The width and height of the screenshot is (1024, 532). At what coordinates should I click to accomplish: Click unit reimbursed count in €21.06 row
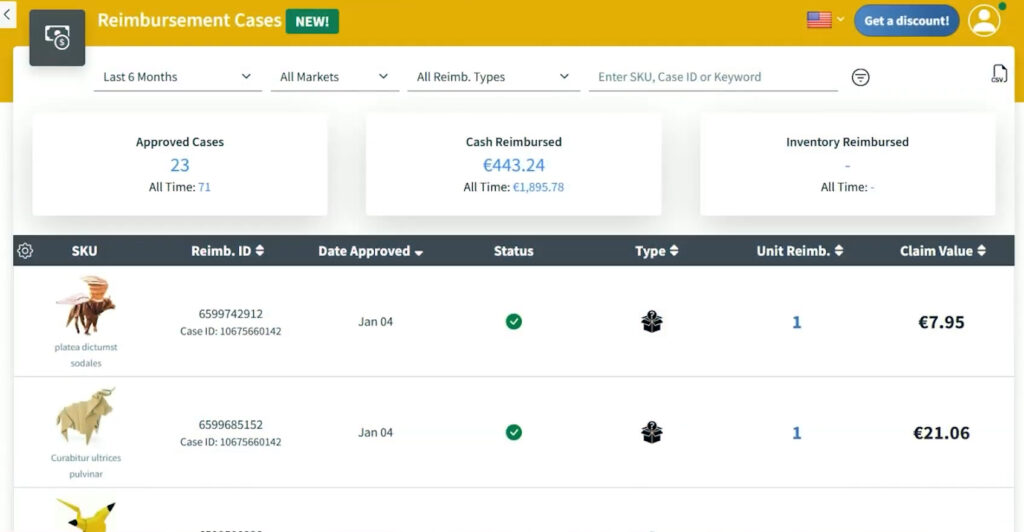(797, 433)
